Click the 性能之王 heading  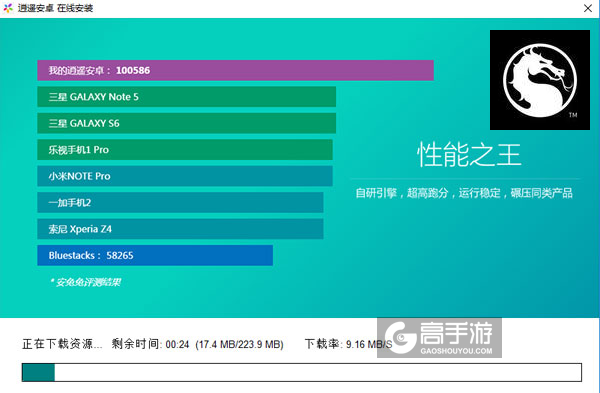[x=469, y=155]
